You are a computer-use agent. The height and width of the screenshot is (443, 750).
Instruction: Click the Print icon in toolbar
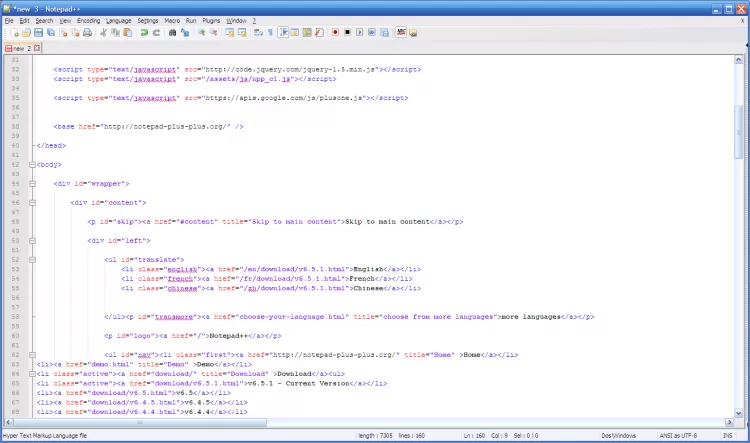(88, 32)
